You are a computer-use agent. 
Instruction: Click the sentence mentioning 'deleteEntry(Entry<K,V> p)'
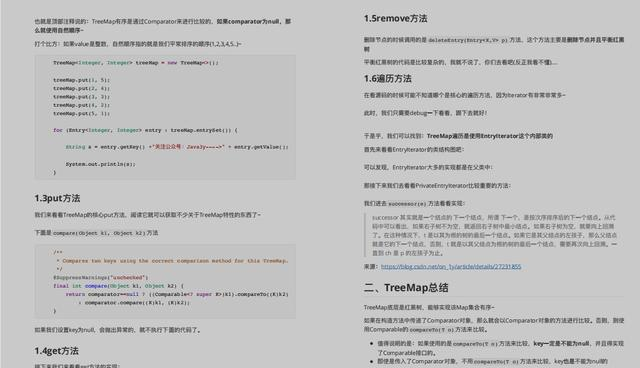(x=494, y=44)
